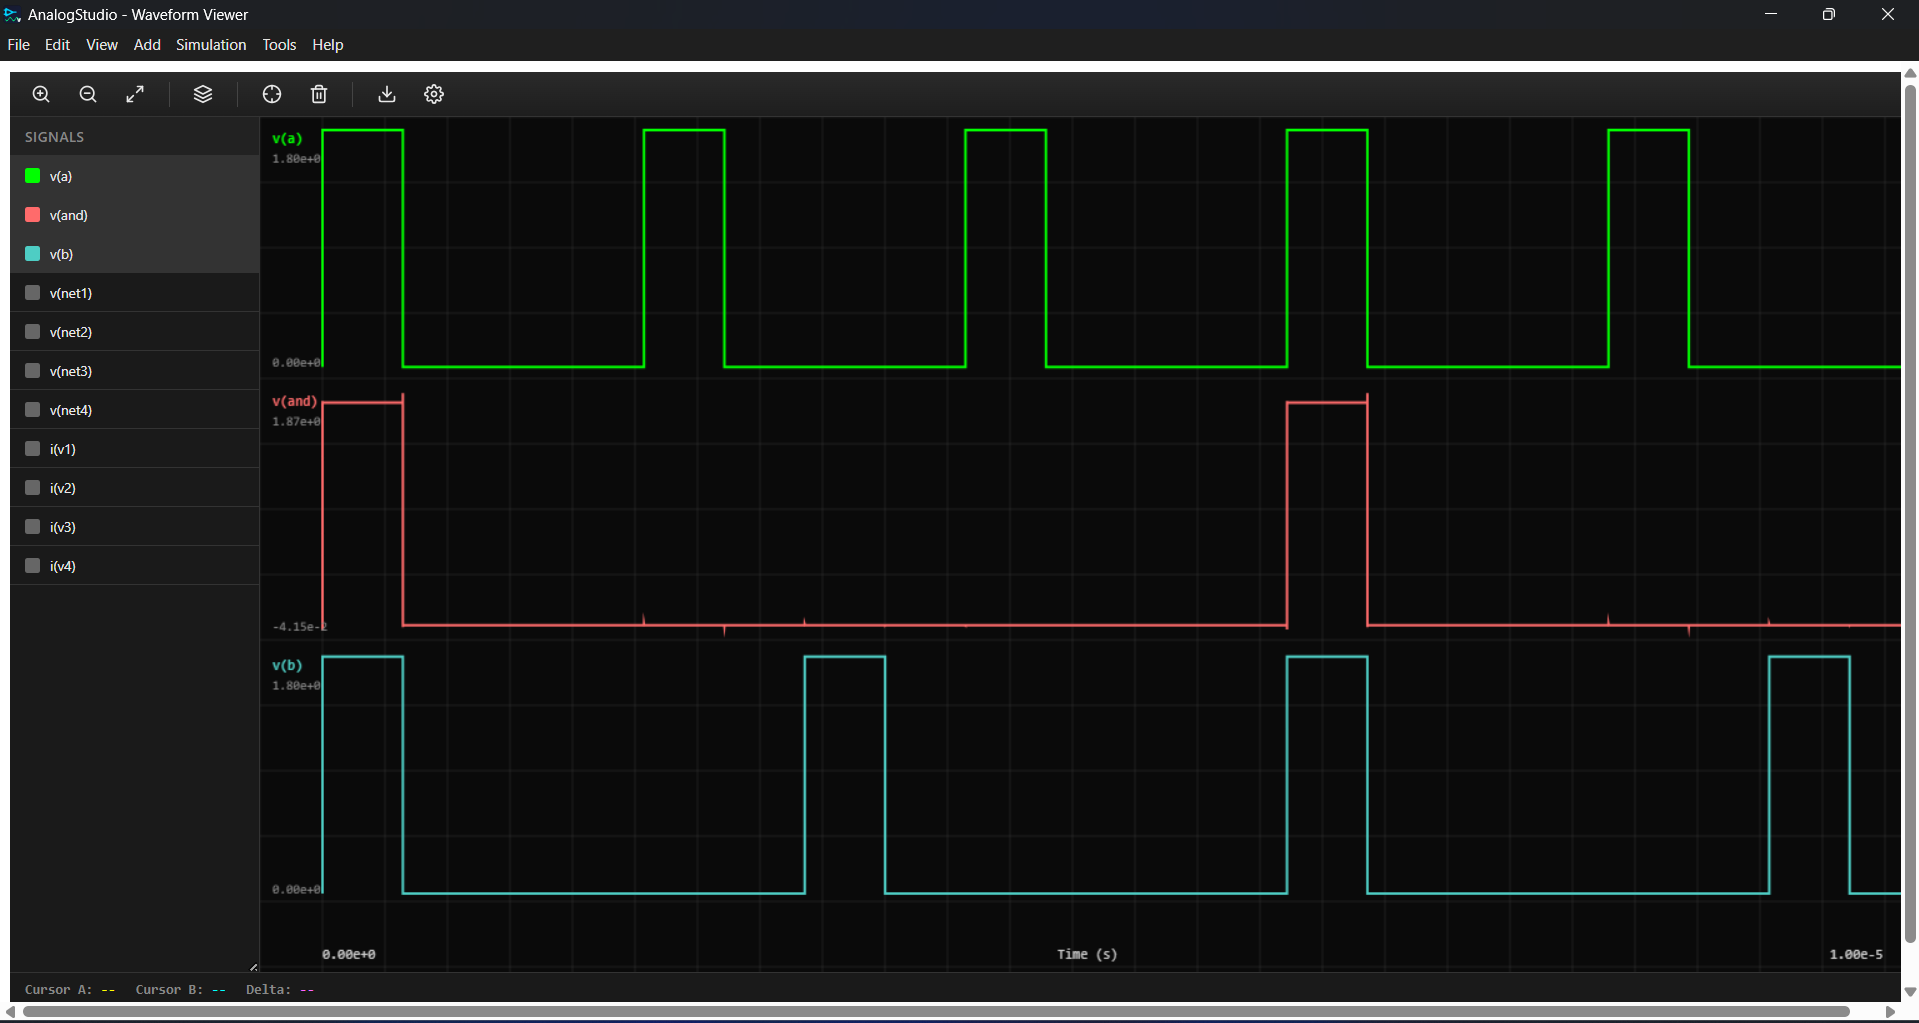
Task: Open the Add menu
Action: pos(147,45)
